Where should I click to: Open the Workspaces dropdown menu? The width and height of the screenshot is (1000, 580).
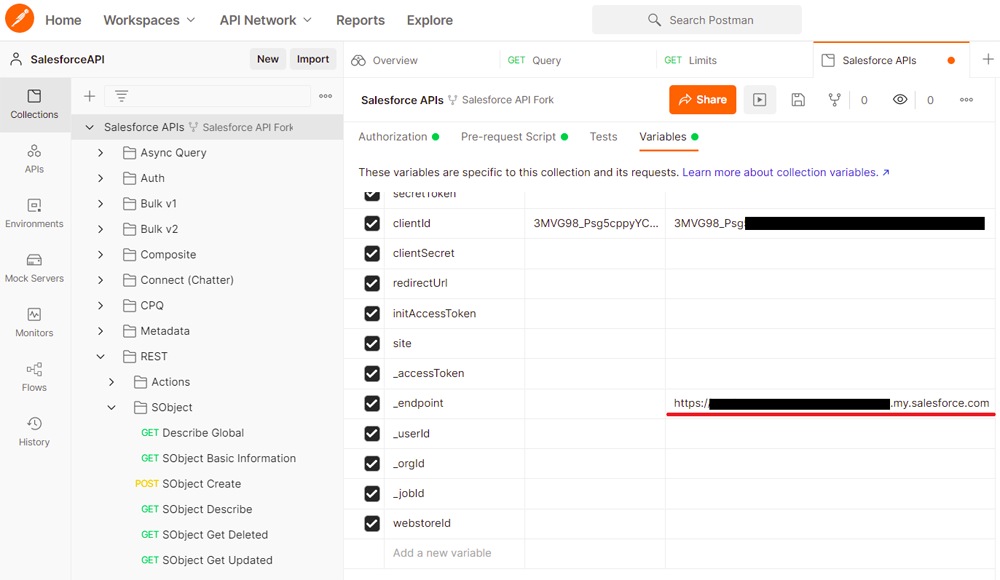click(x=149, y=20)
